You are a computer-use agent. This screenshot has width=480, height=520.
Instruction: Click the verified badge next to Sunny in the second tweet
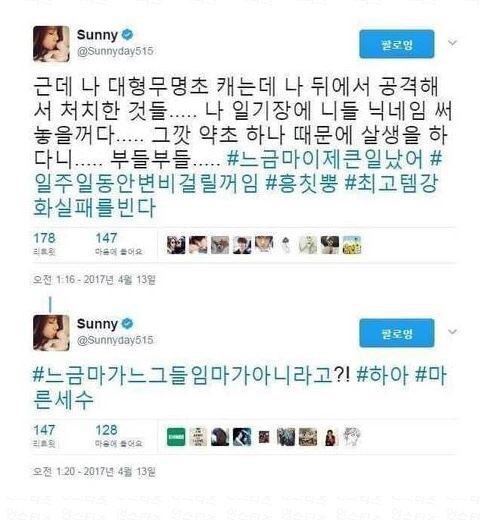127,323
